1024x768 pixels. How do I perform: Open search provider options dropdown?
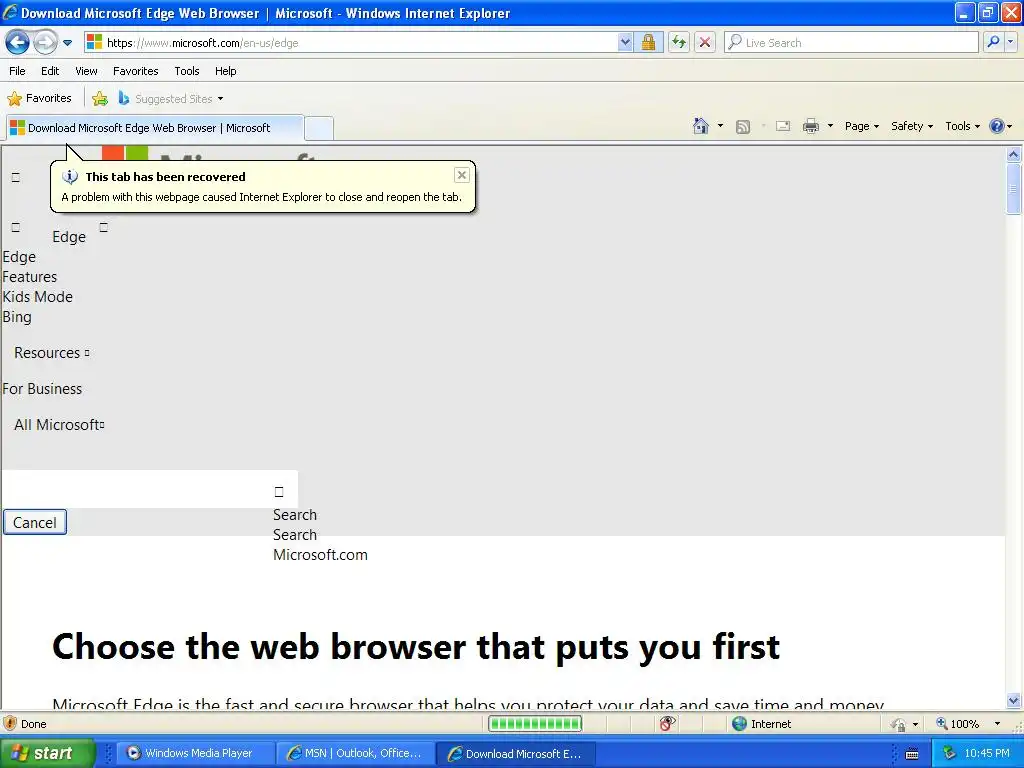1010,42
